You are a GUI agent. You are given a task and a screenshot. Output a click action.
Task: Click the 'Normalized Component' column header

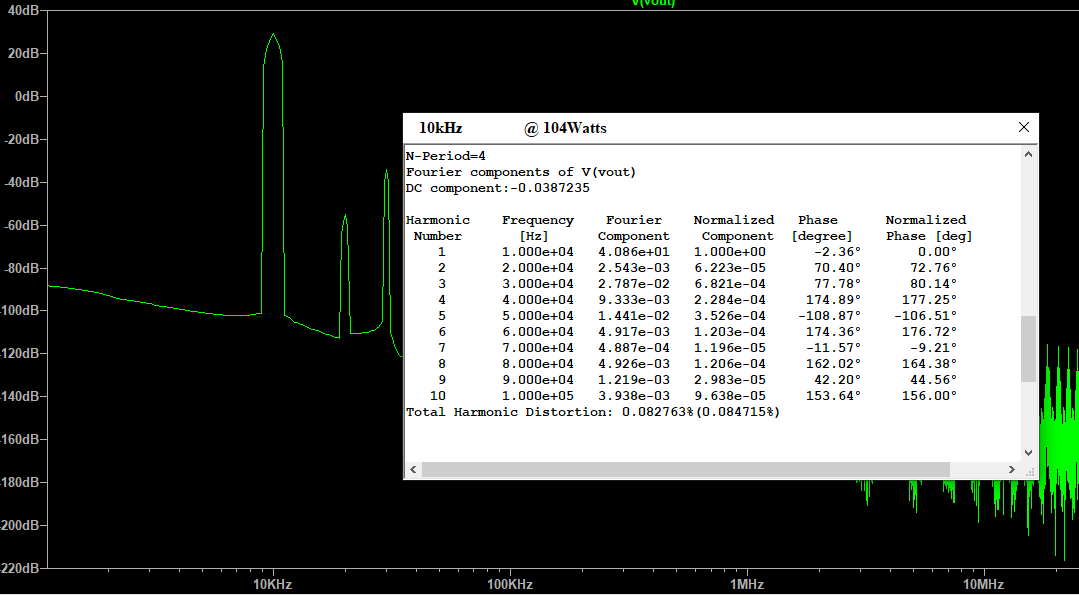pos(734,228)
